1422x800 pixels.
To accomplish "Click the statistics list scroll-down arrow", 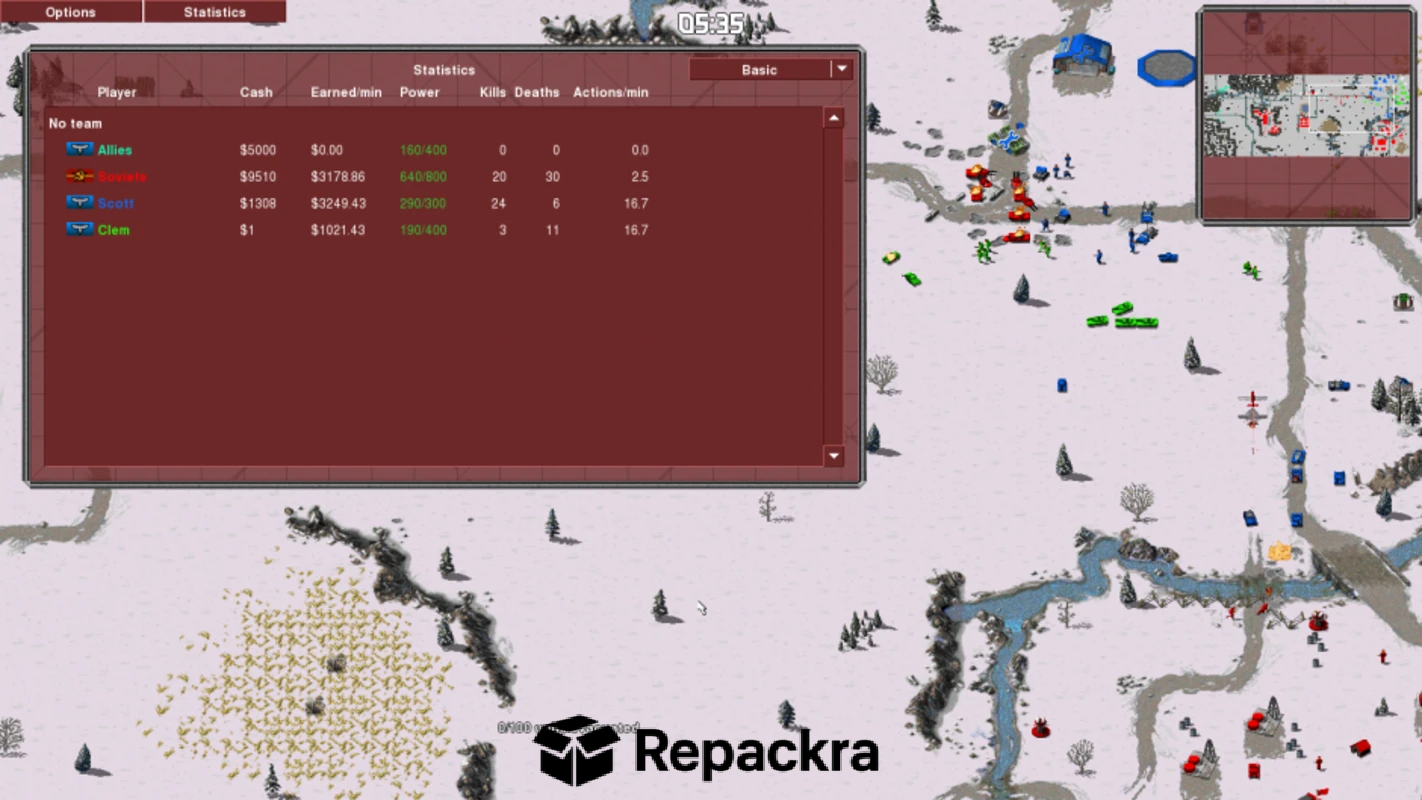I will 833,456.
